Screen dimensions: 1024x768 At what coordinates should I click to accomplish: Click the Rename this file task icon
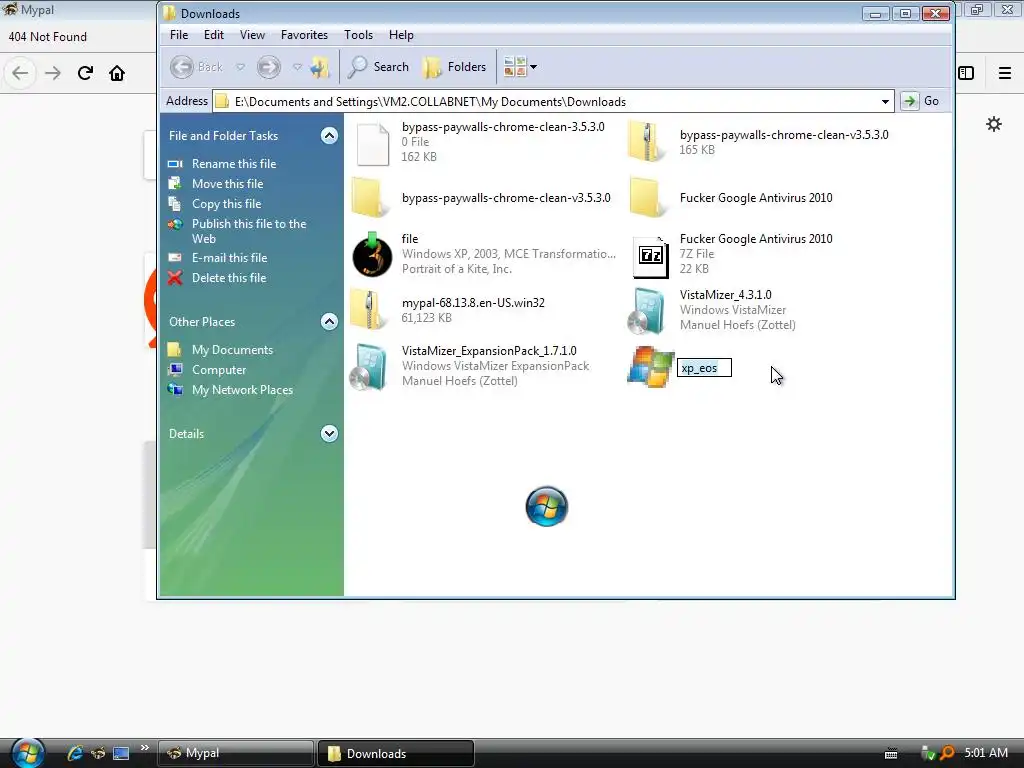pyautogui.click(x=175, y=164)
